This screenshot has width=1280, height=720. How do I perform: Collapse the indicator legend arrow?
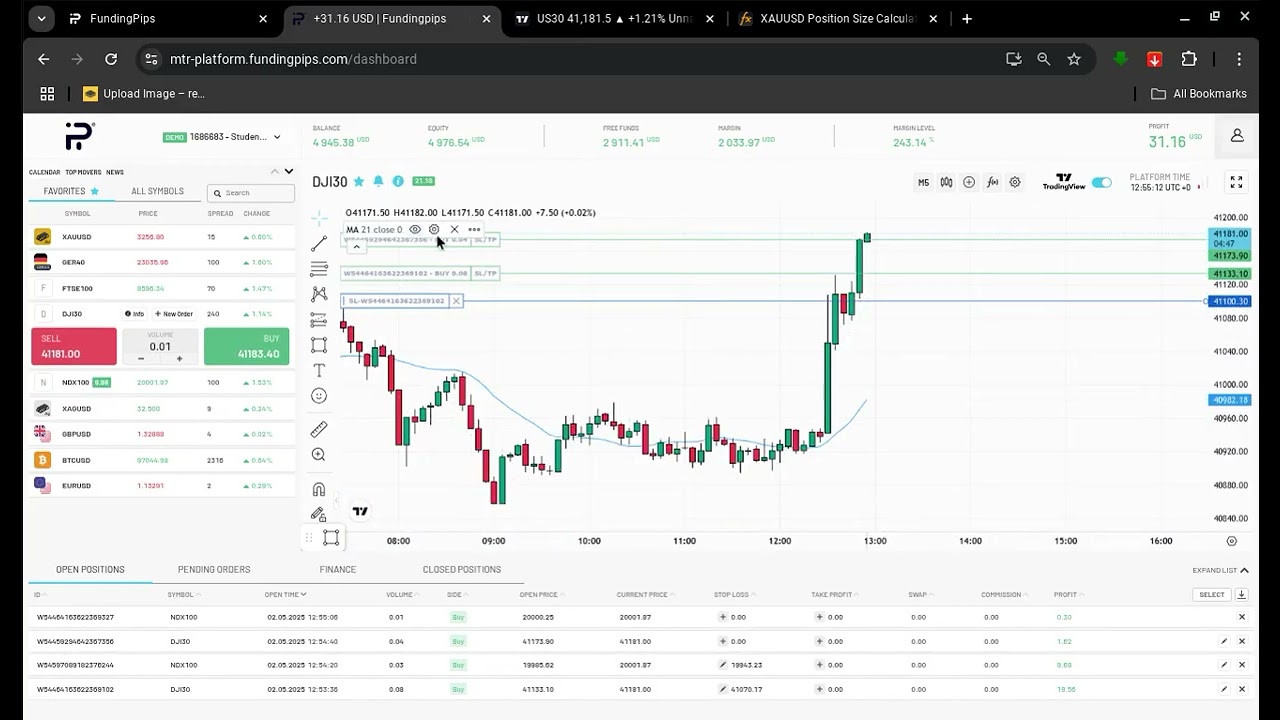click(x=356, y=246)
